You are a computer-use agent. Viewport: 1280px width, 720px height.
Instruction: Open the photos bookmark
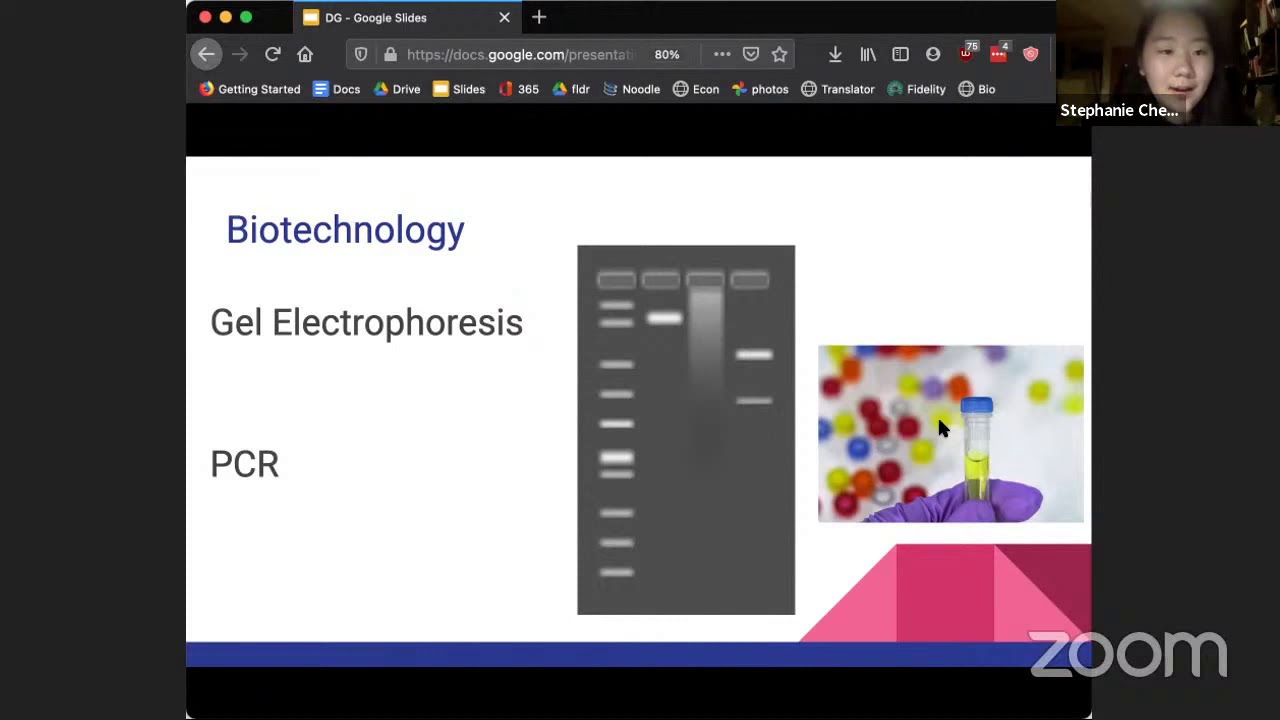coord(760,89)
